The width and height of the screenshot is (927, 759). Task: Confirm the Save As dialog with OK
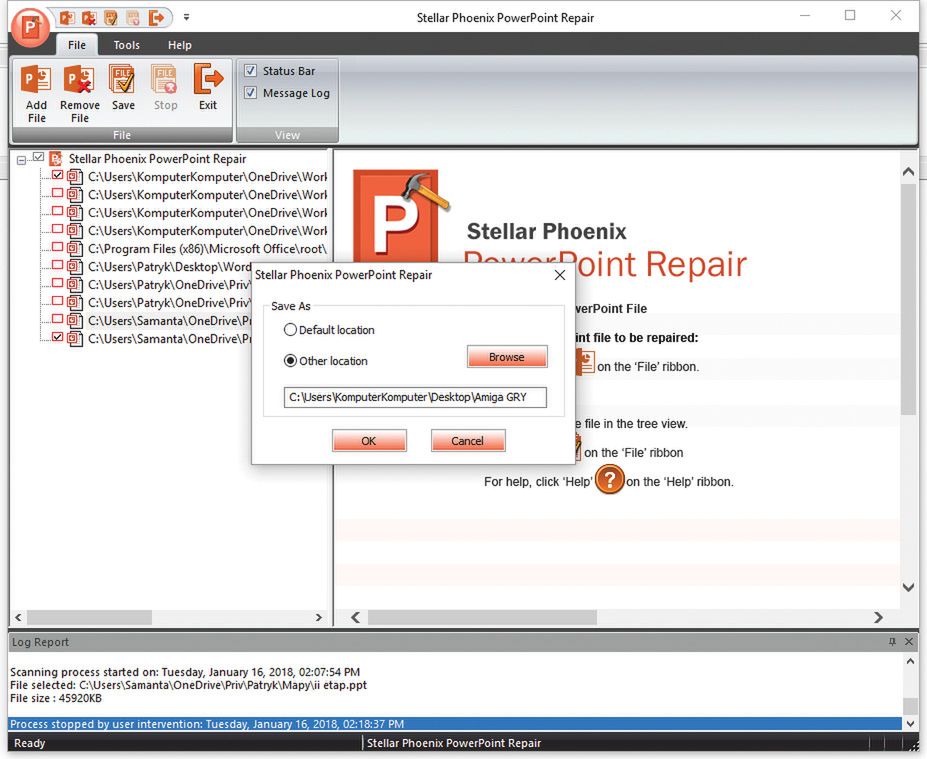[369, 441]
